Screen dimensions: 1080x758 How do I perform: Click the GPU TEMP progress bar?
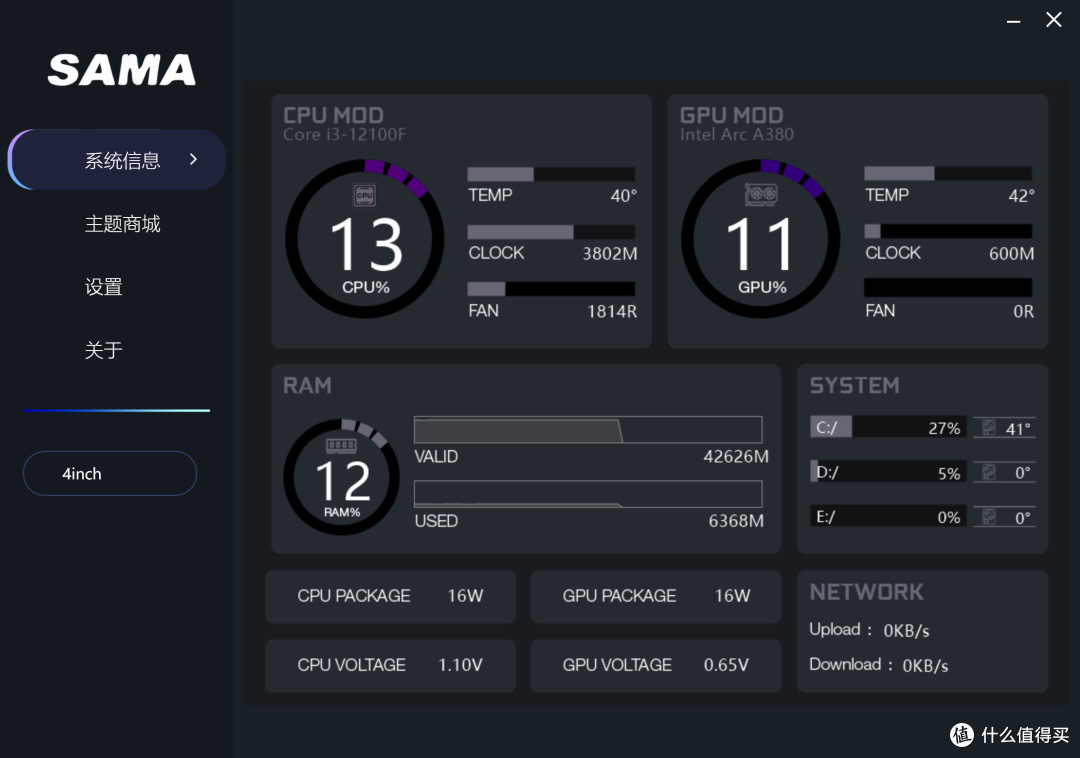pyautogui.click(x=948, y=173)
